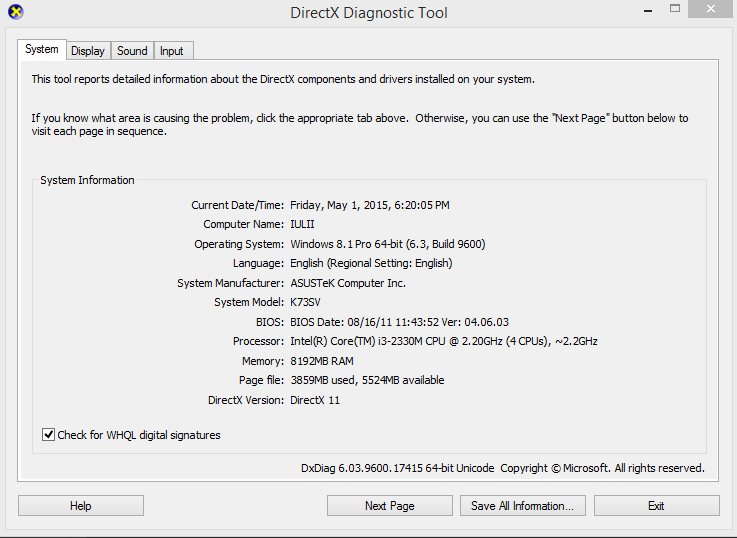Click the Intel Core i3-2330M processor value

point(444,341)
